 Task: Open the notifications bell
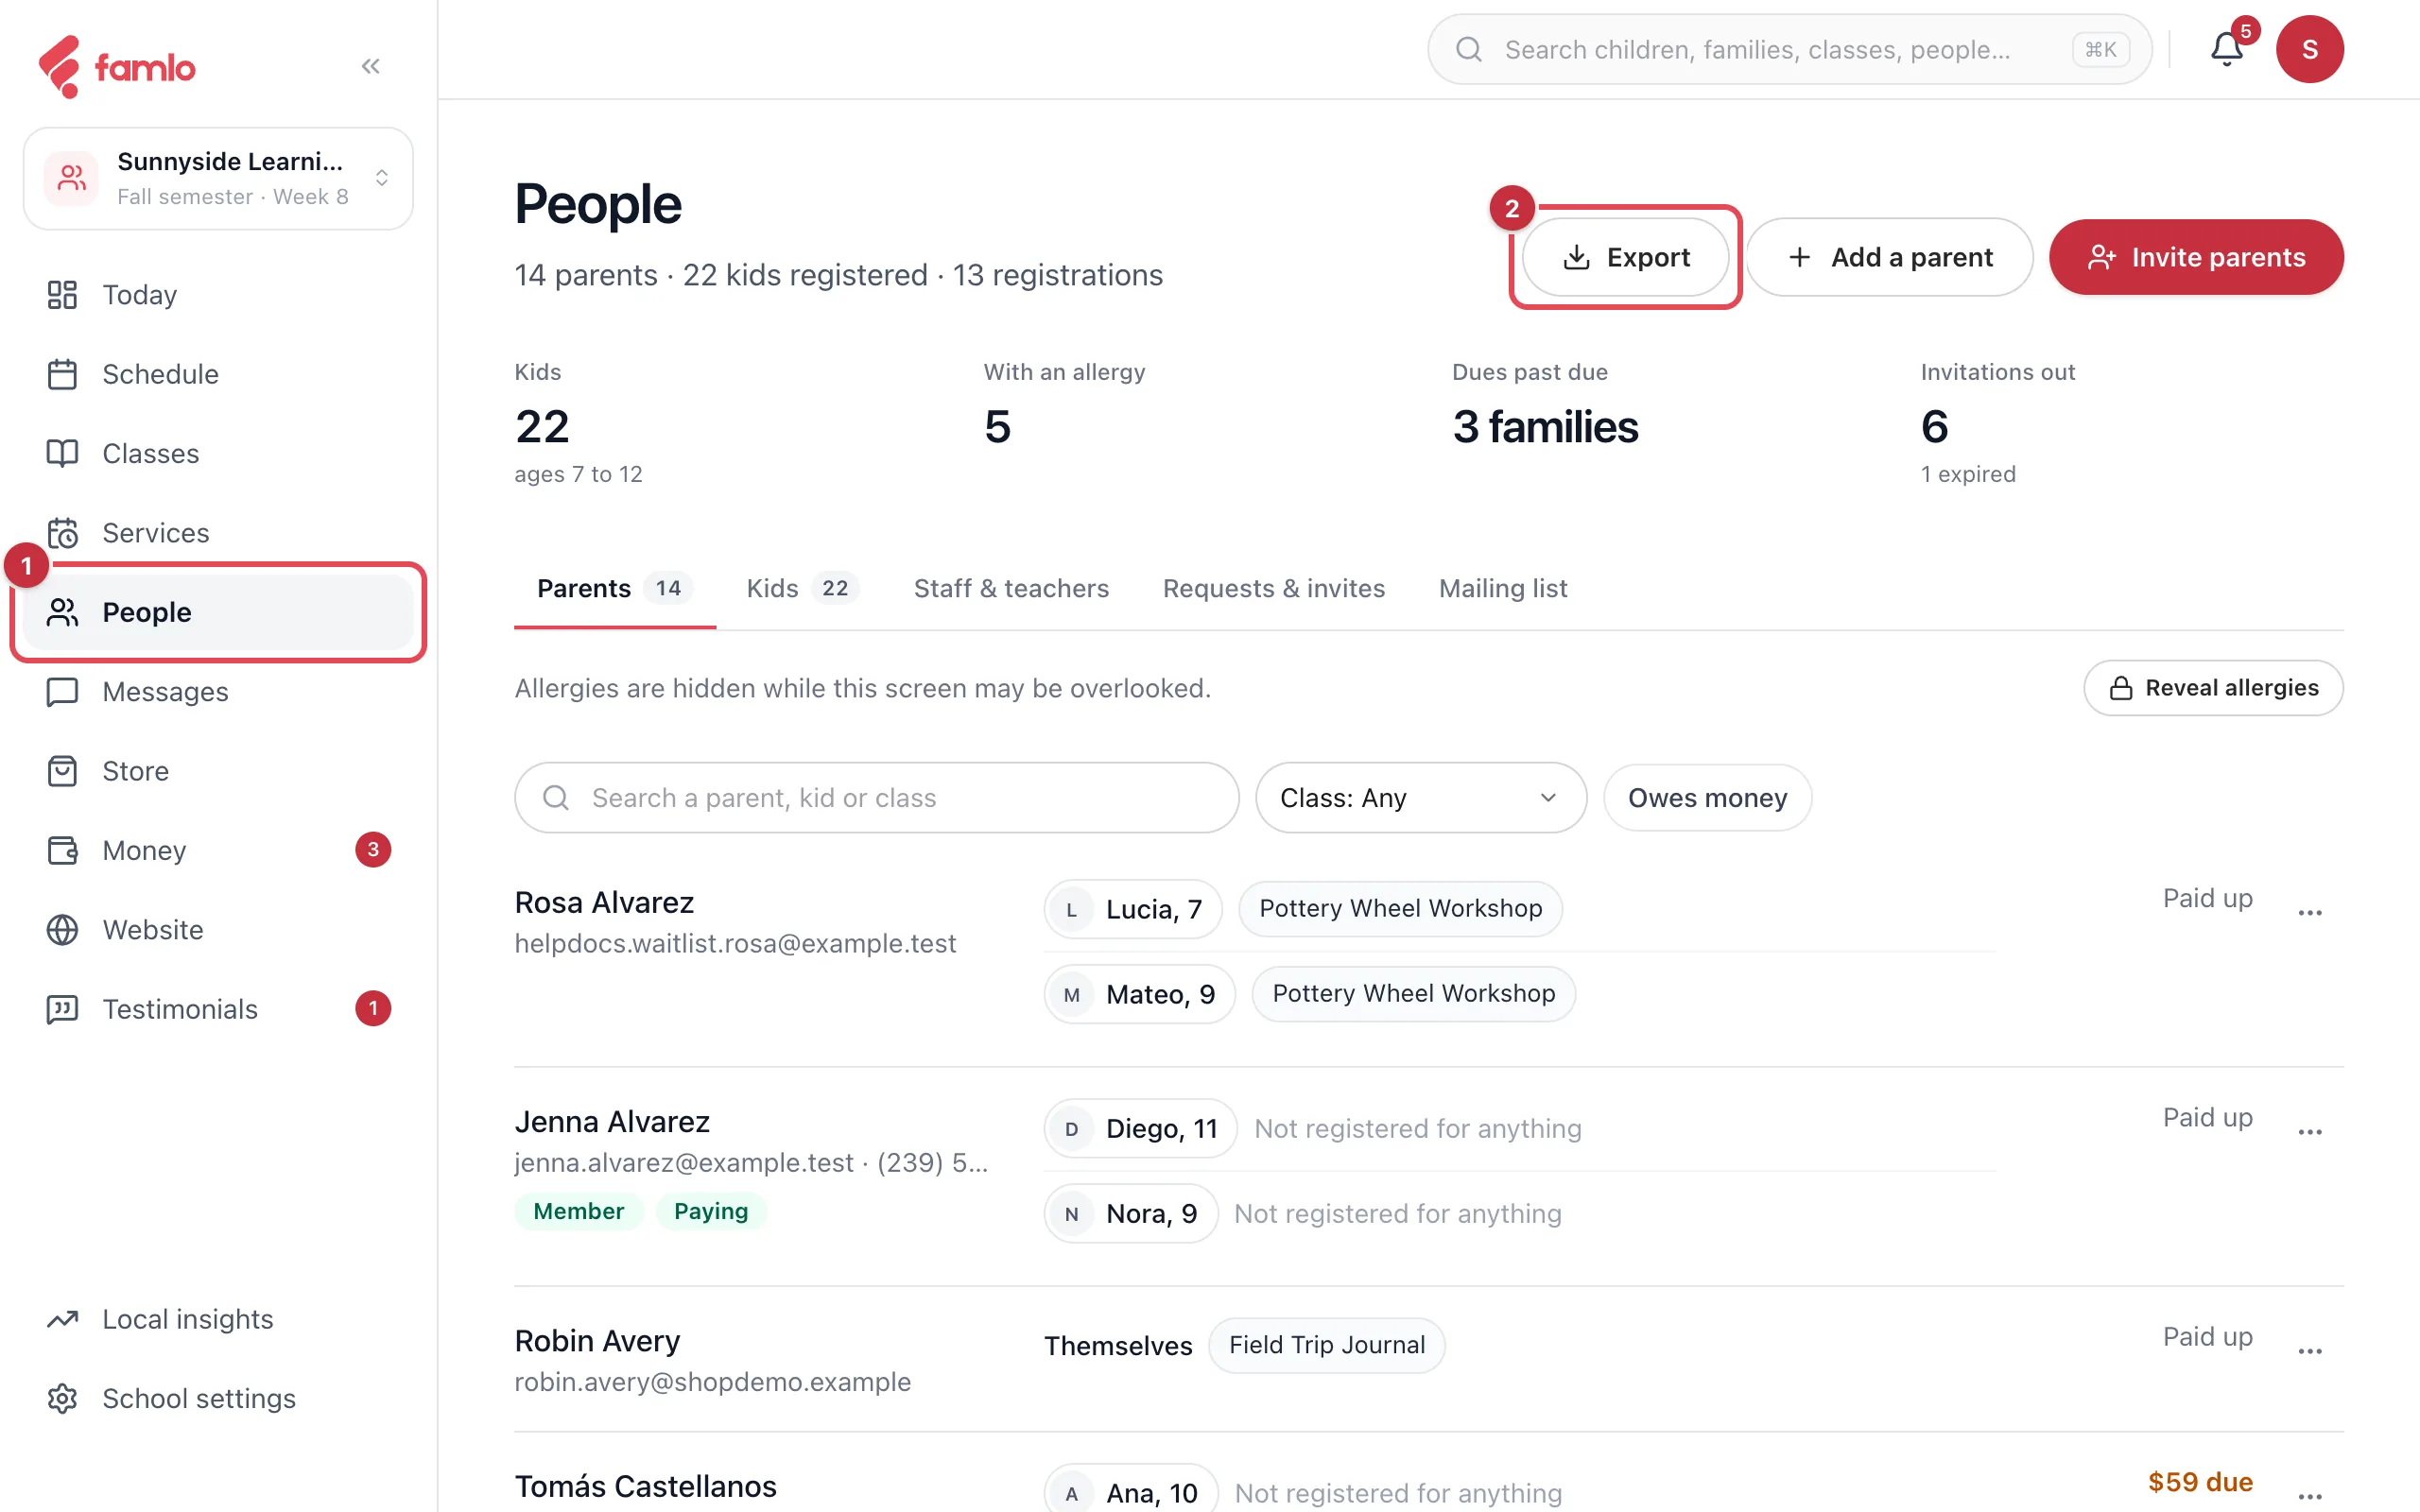tap(2226, 49)
